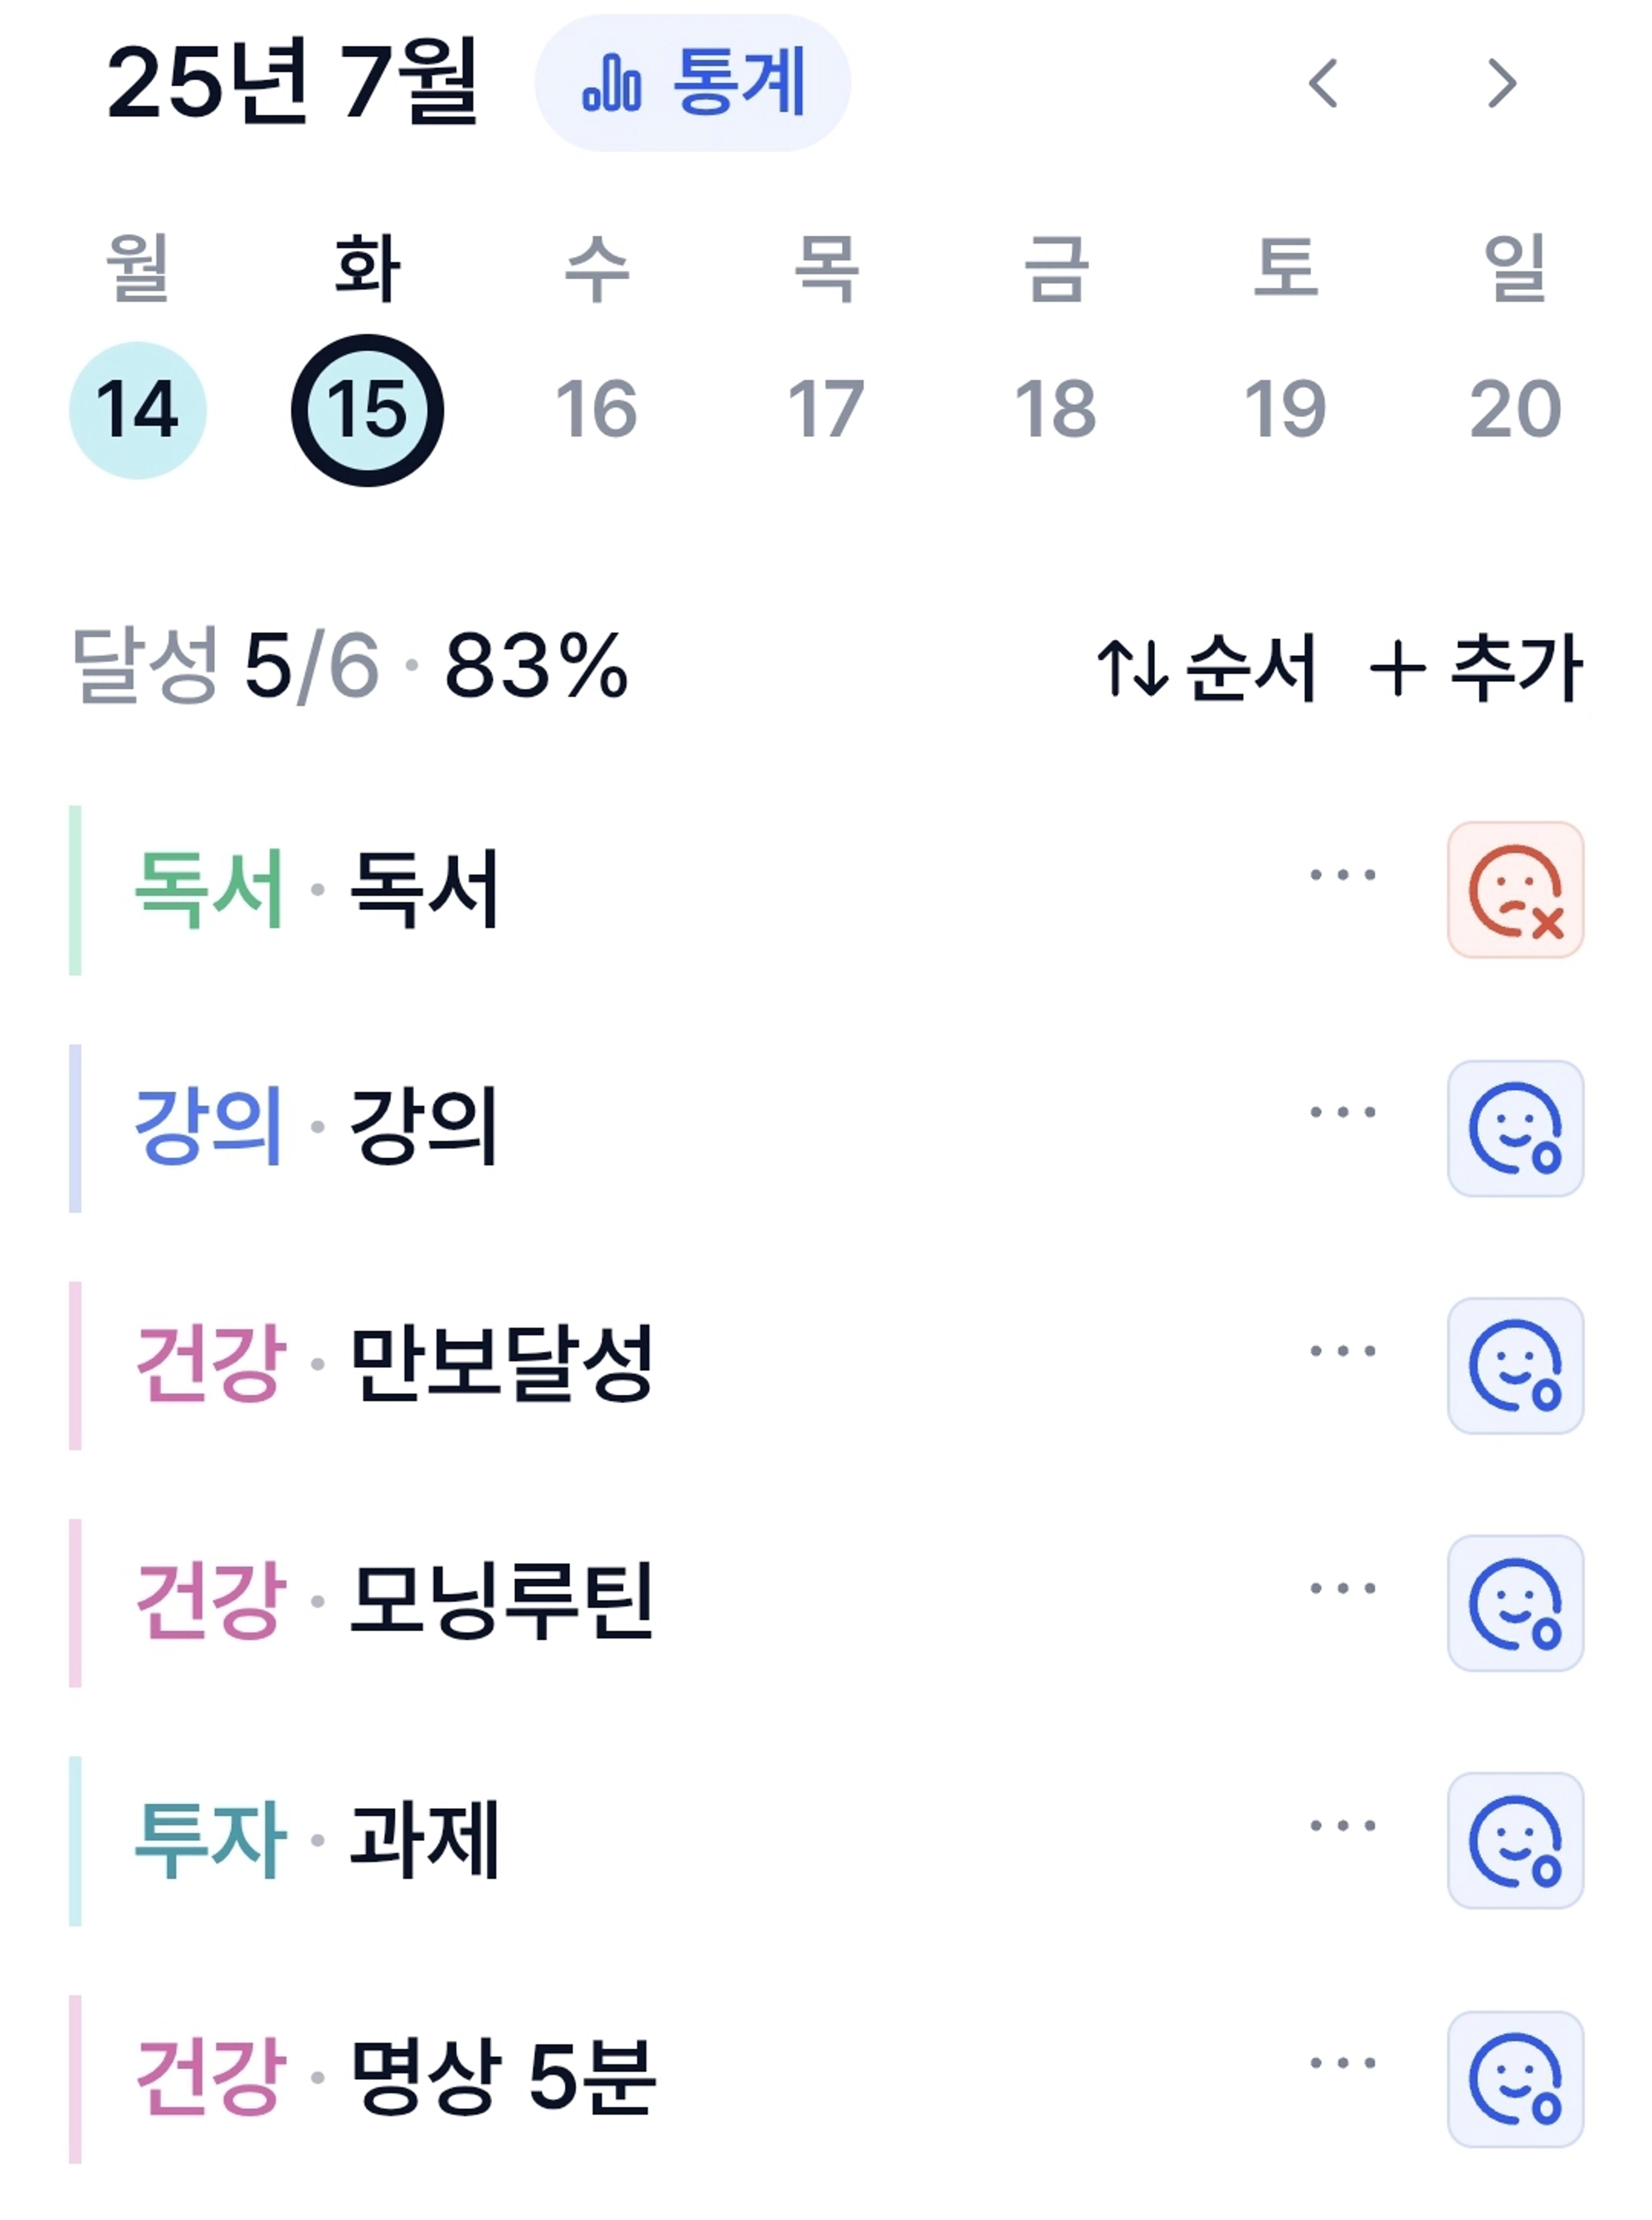
Task: Go to next week with right chevron
Action: click(1502, 83)
